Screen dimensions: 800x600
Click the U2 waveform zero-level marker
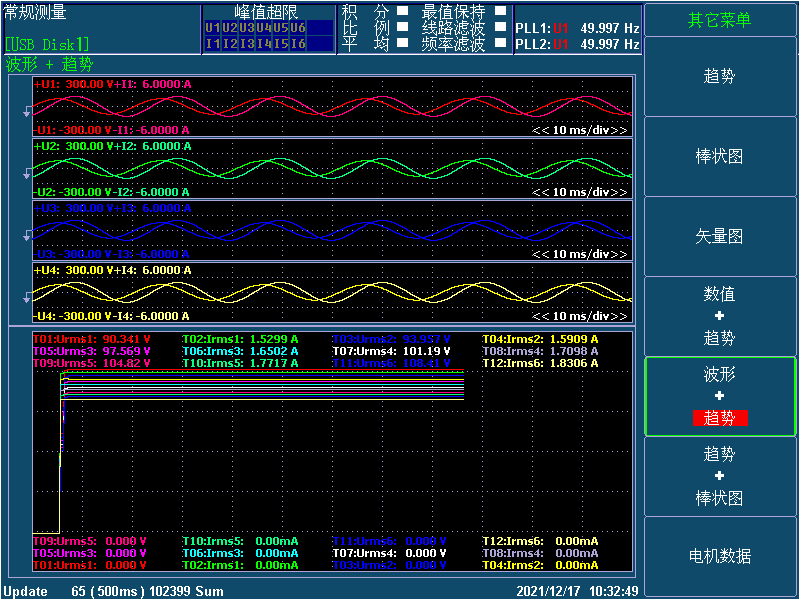(x=27, y=175)
